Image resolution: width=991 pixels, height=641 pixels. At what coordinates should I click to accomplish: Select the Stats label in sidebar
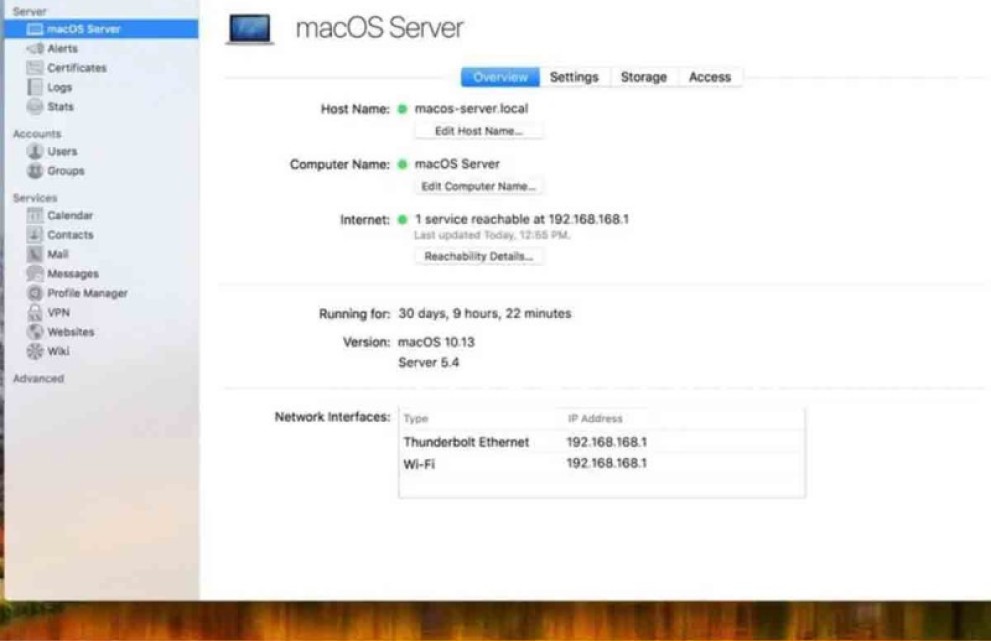coord(60,106)
